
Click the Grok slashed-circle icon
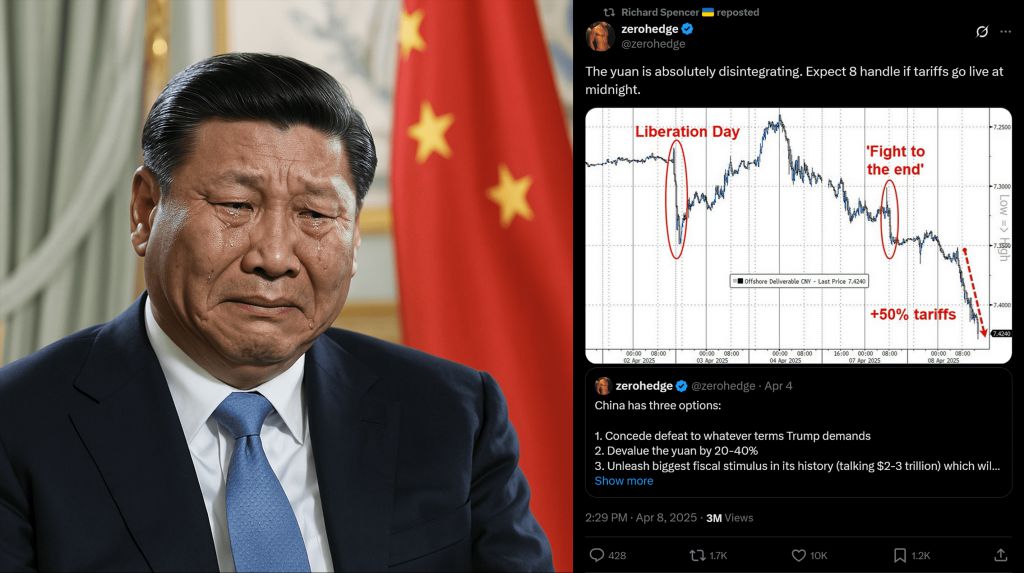(982, 31)
